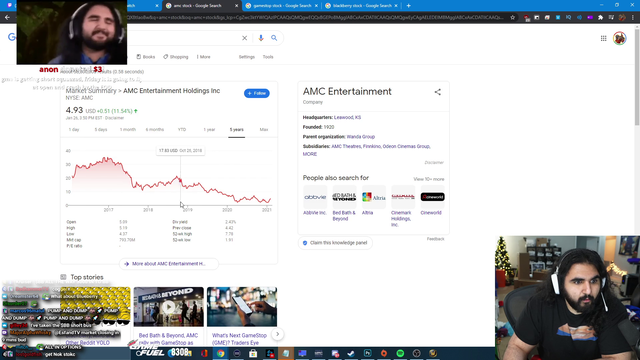Open Spotify from the taskbar
The image size is (640, 360).
(400, 353)
